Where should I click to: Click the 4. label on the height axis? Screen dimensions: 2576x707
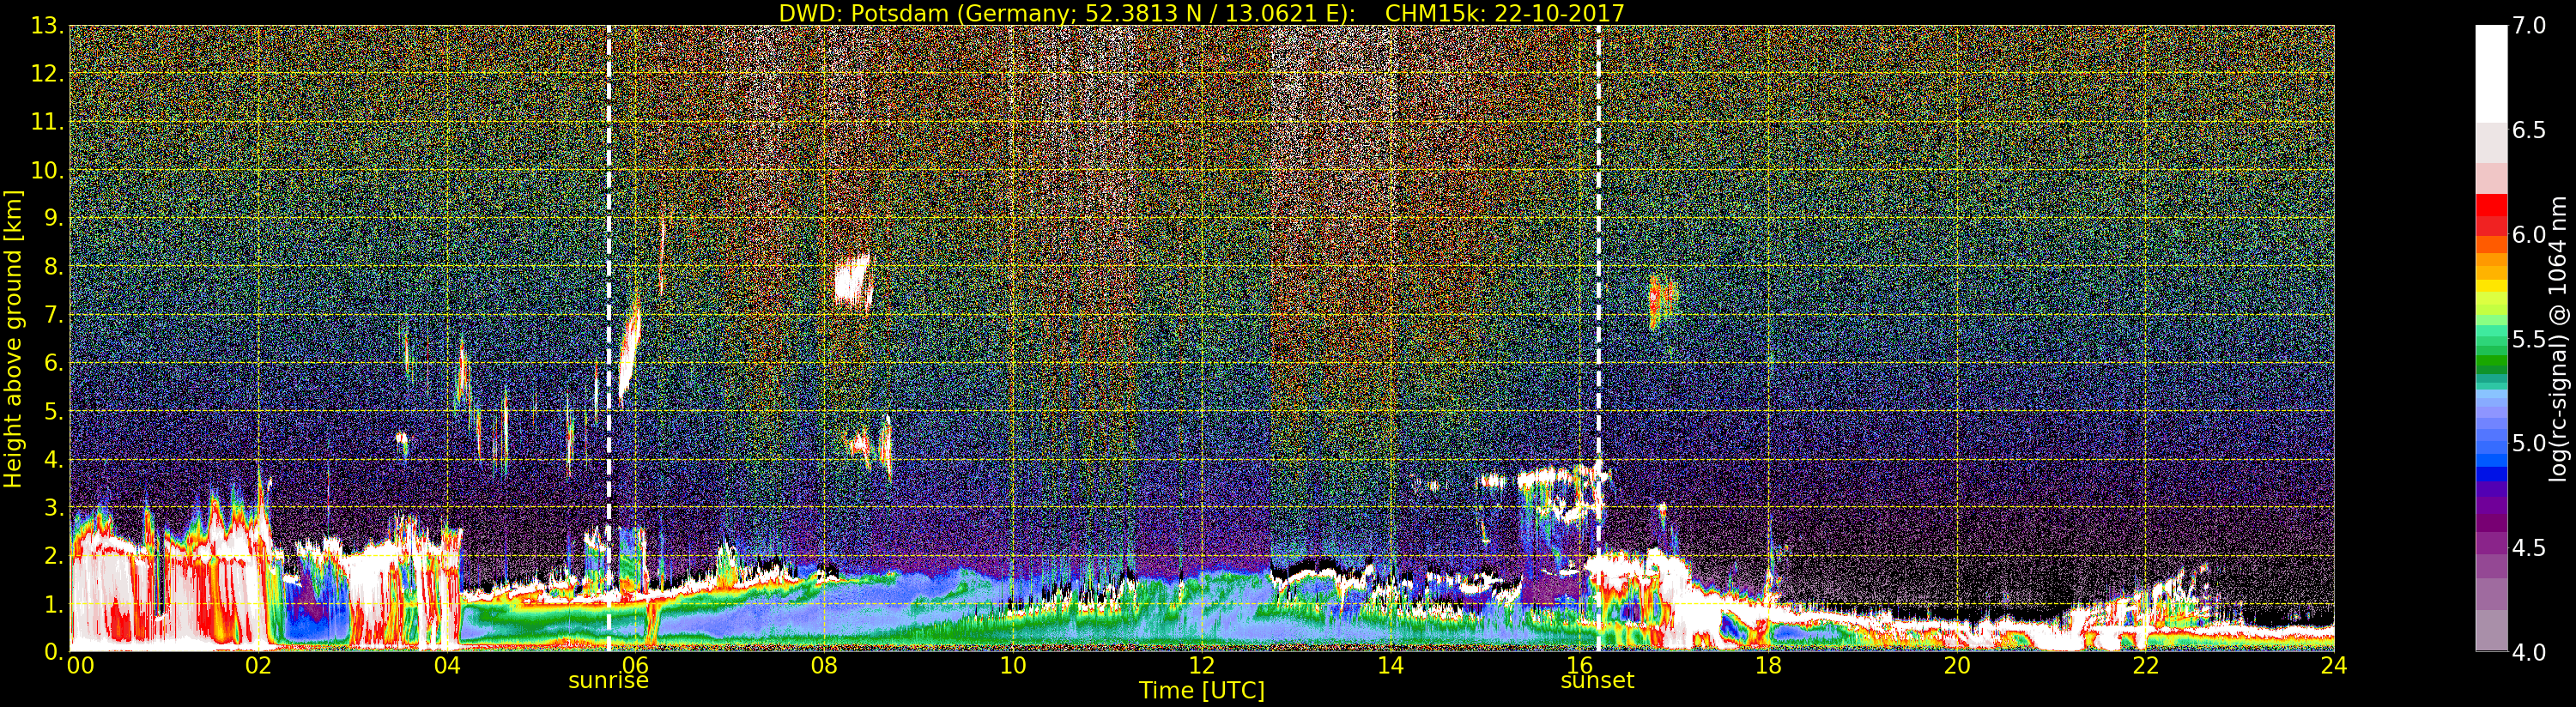[x=54, y=459]
